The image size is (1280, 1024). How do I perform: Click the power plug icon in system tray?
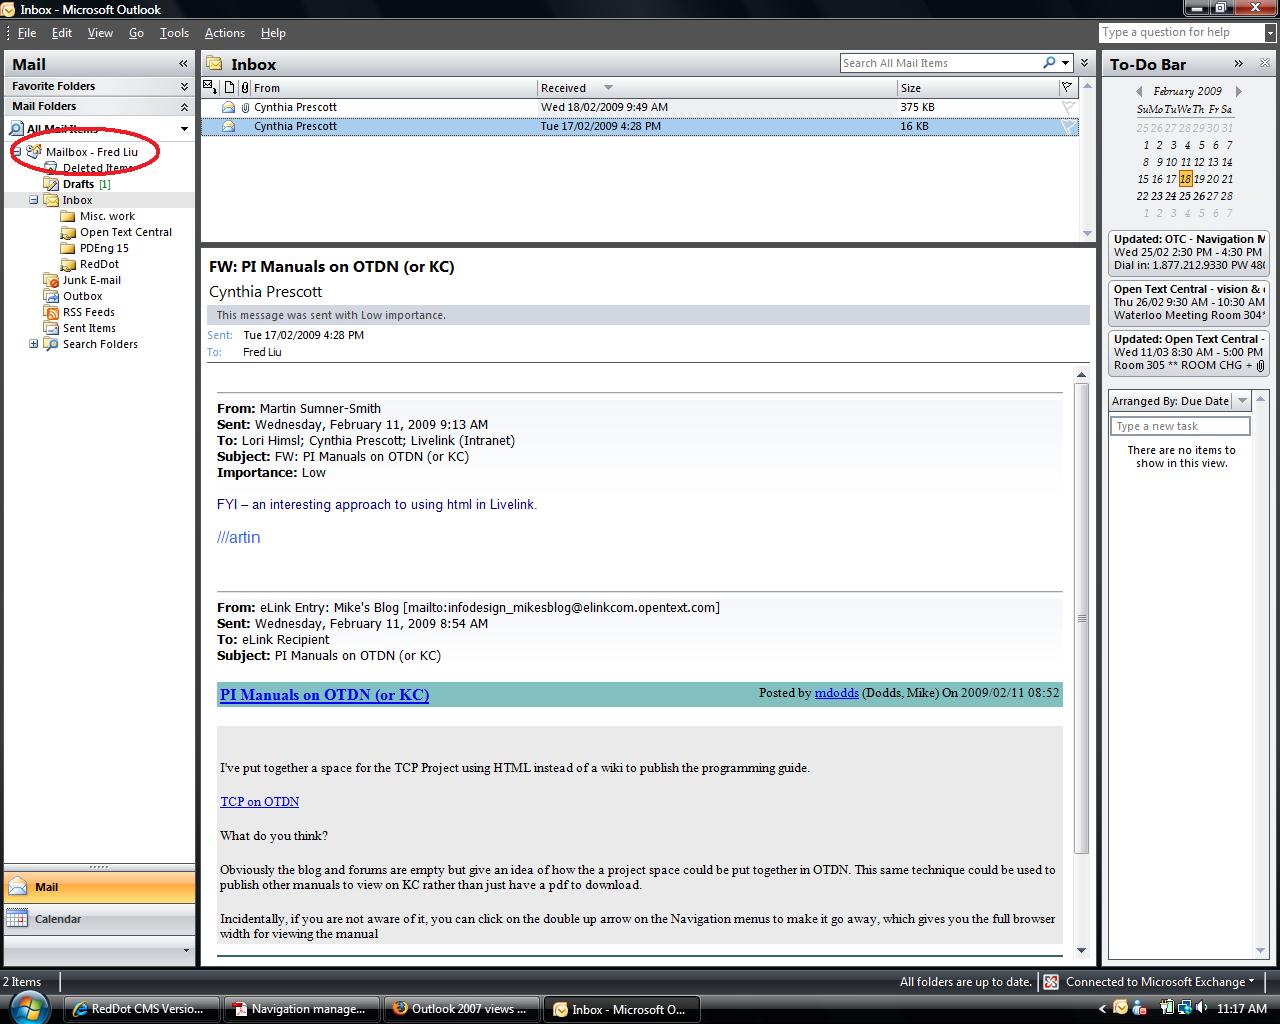click(1167, 1009)
